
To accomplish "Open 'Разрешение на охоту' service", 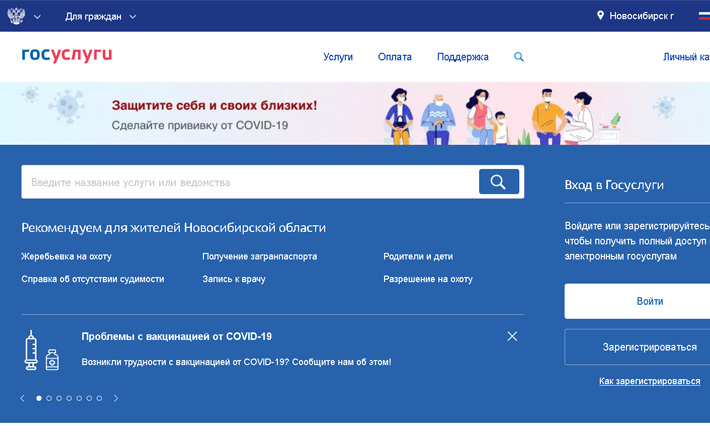I will click(428, 279).
